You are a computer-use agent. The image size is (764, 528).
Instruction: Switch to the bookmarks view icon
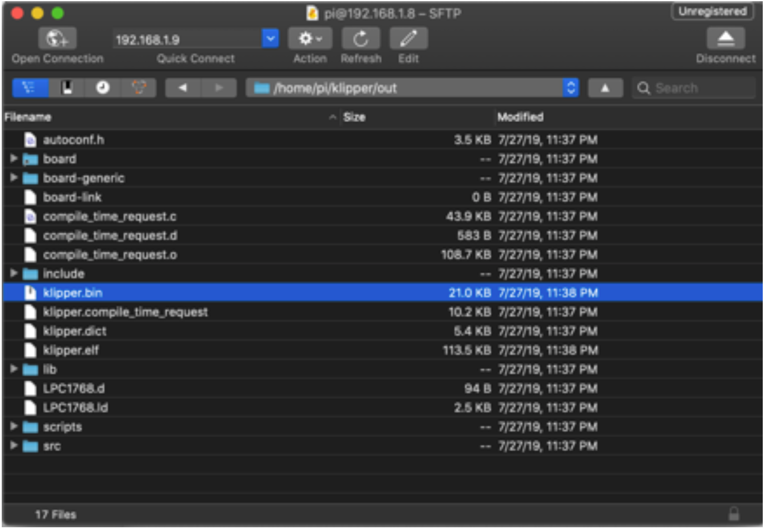(x=66, y=88)
